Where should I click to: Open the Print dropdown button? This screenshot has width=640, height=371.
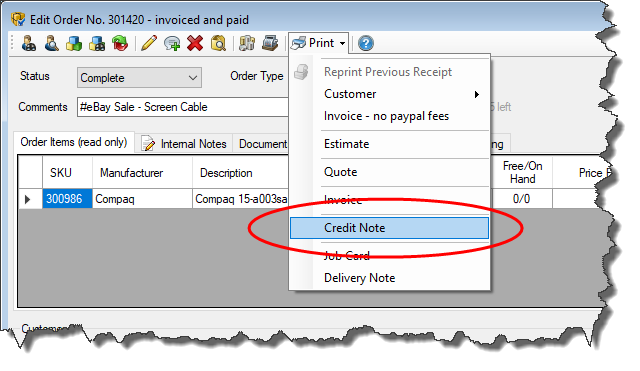click(318, 43)
